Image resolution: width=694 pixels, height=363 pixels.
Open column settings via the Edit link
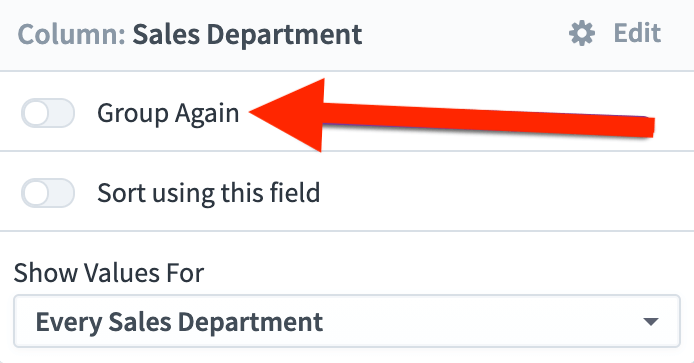(637, 33)
